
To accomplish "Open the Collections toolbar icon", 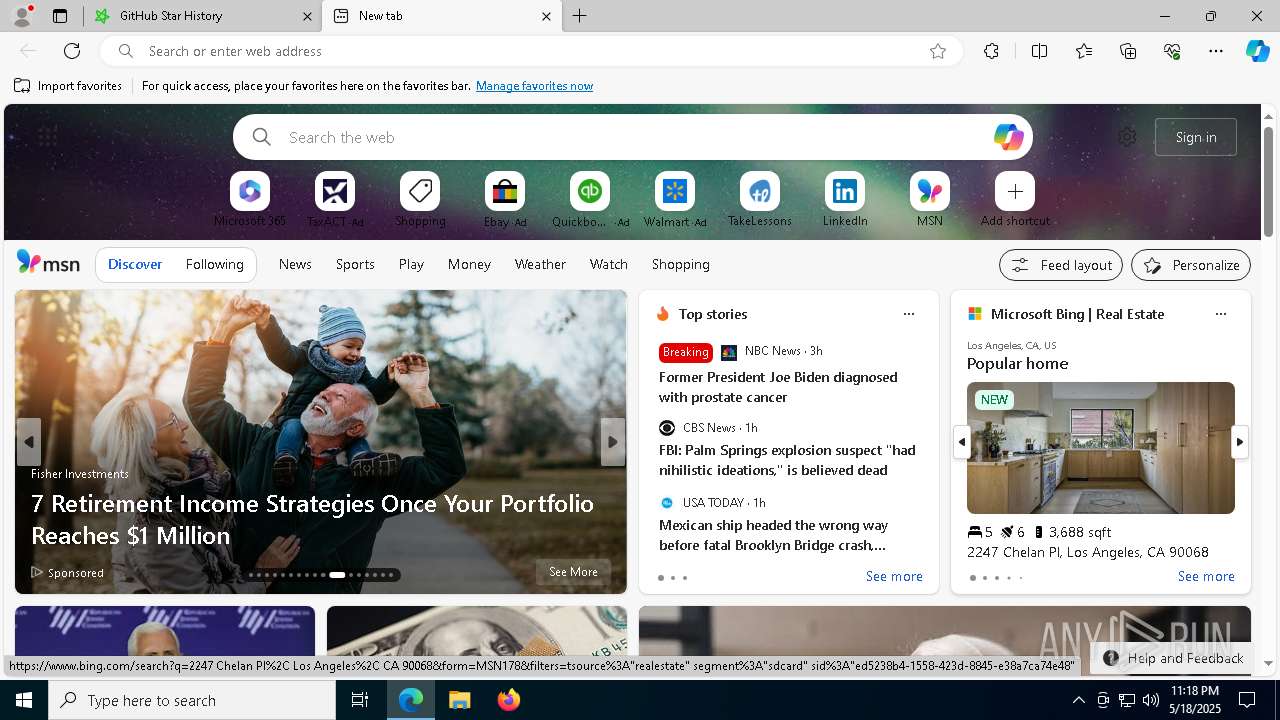I will point(1128,51).
